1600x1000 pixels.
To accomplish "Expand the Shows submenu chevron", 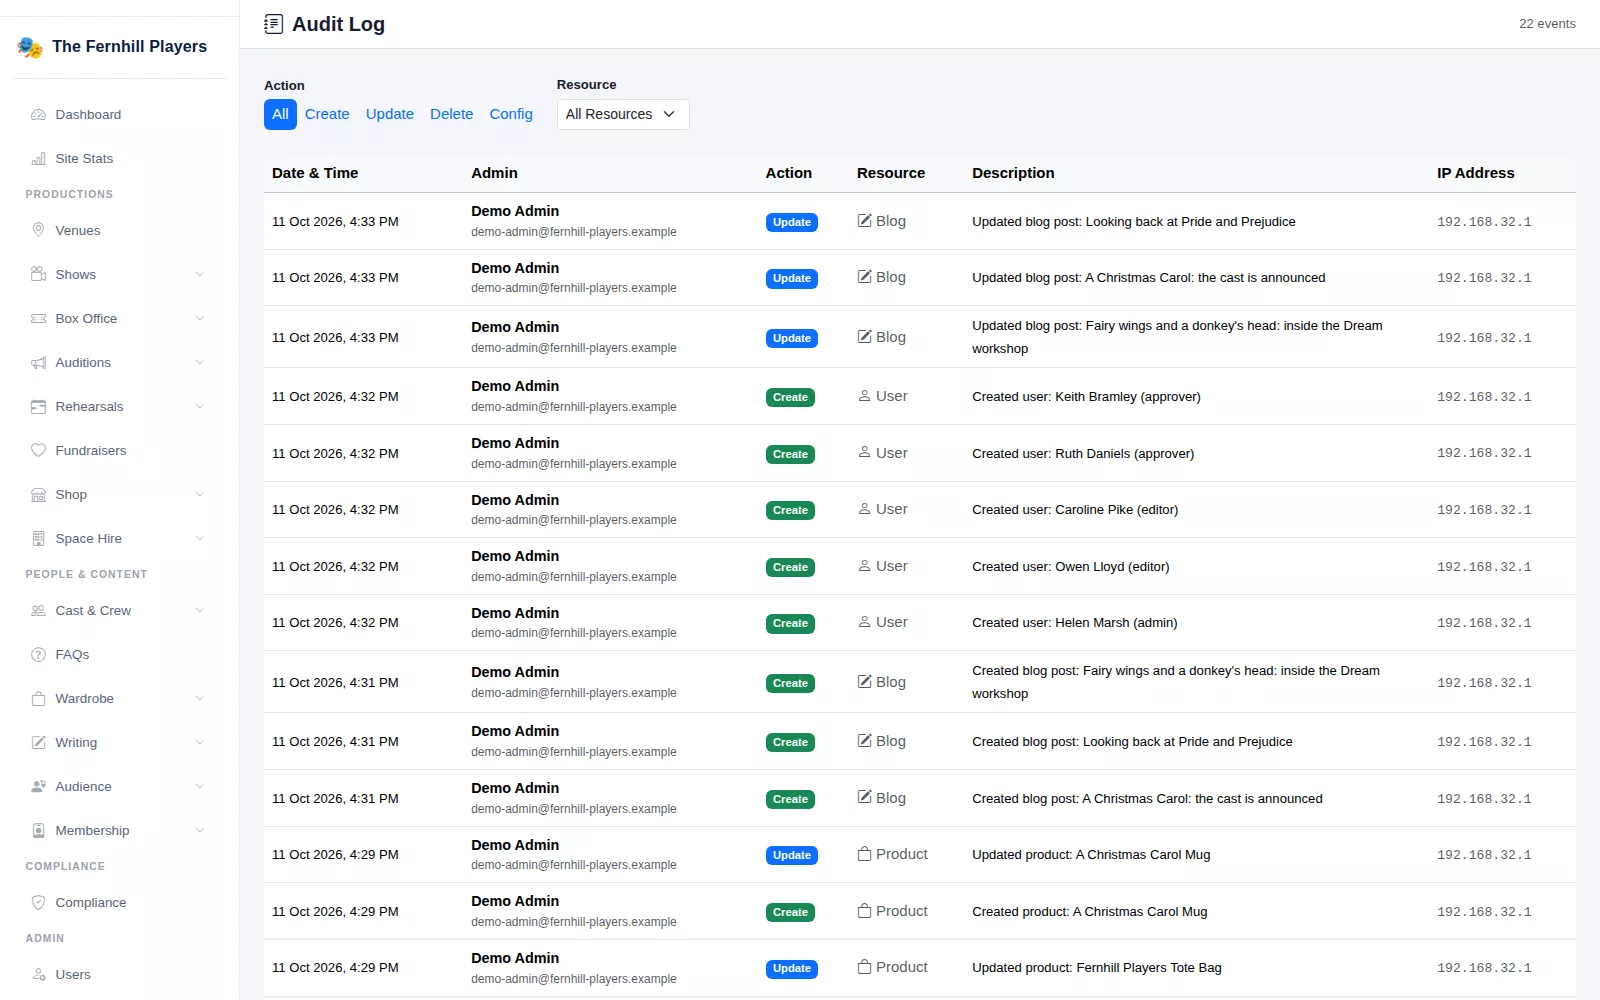I will pos(200,275).
